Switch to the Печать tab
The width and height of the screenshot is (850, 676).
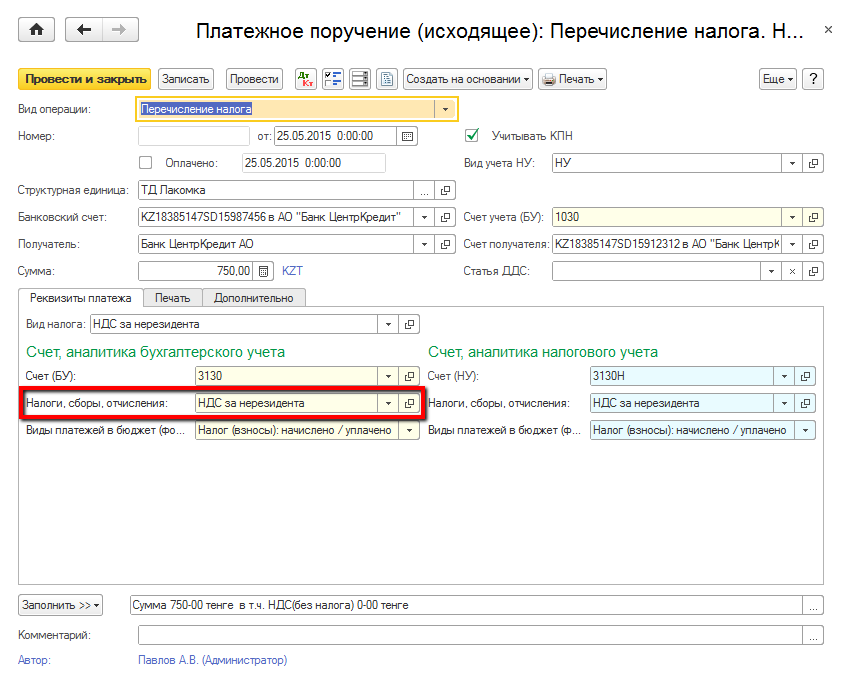click(172, 297)
